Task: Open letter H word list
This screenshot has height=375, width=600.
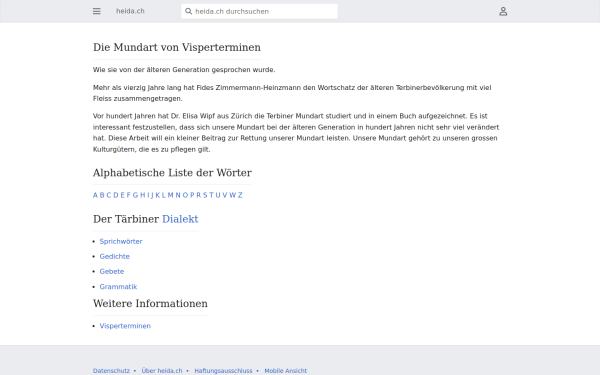Action: click(x=143, y=195)
